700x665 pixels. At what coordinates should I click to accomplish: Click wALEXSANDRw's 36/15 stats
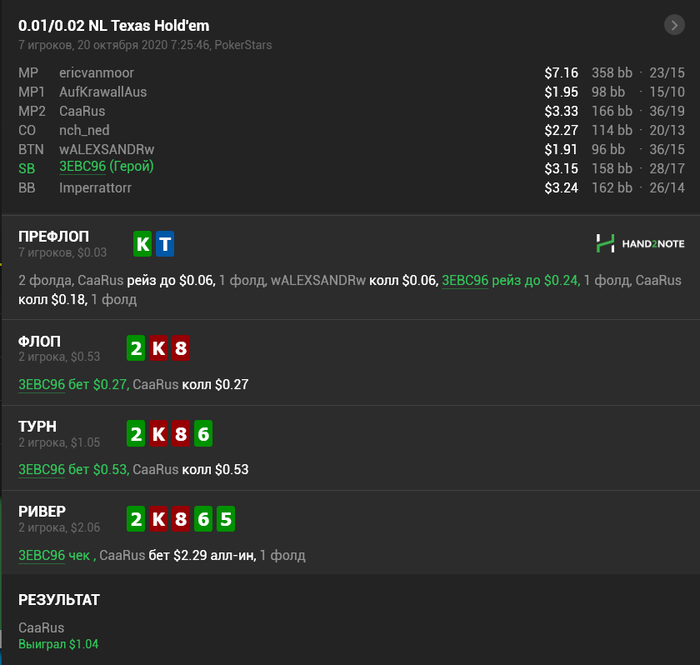point(667,150)
